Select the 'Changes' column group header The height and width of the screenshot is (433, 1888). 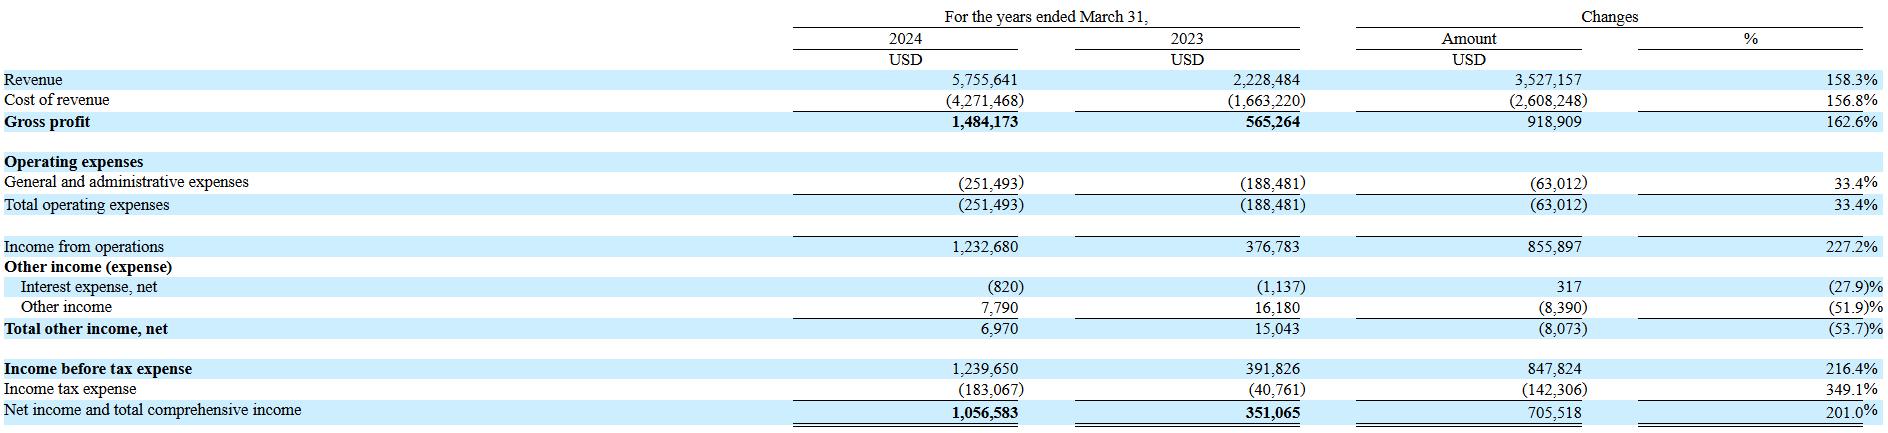(x=1609, y=17)
